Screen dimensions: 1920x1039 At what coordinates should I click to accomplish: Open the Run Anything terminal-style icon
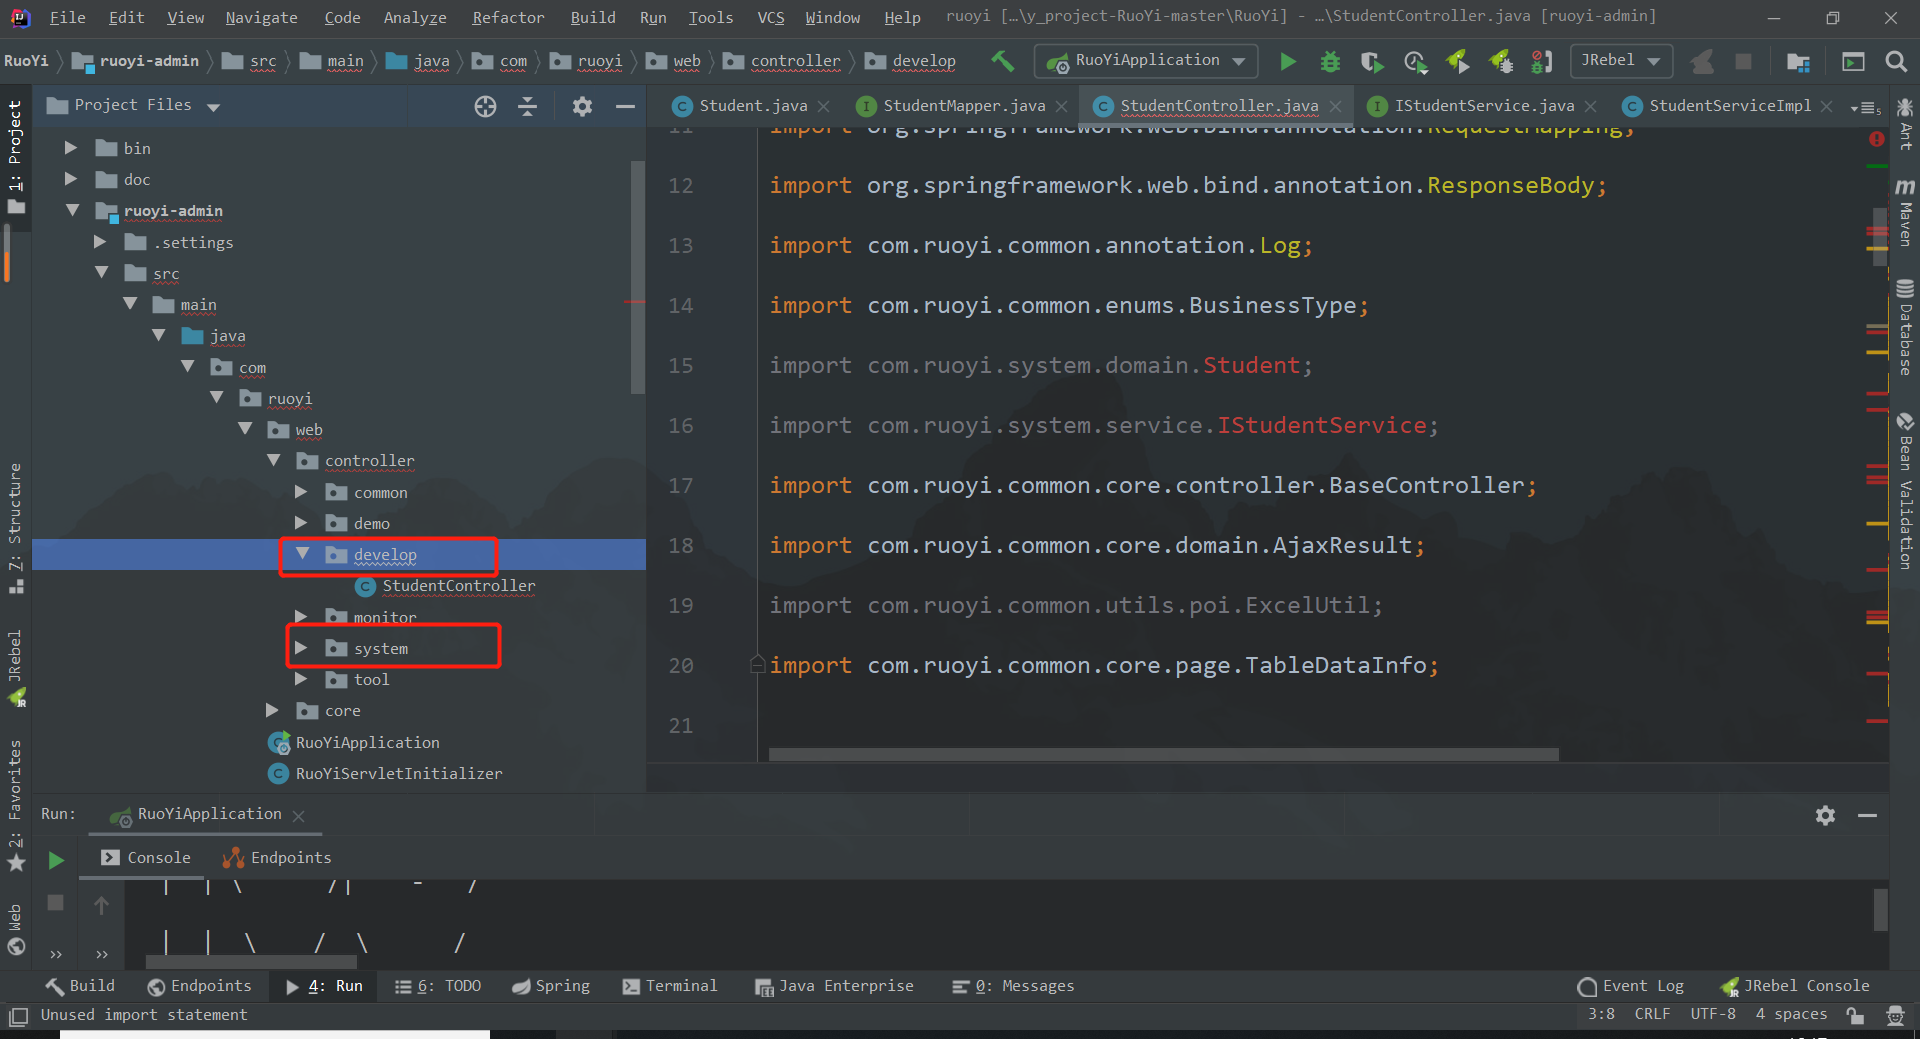1853,62
